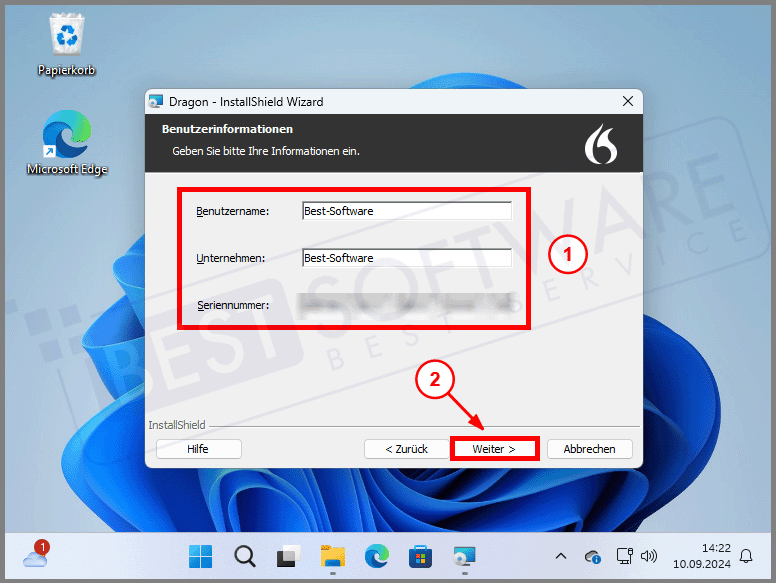
Task: Open the notification bell in the taskbar
Action: pyautogui.click(x=746, y=556)
